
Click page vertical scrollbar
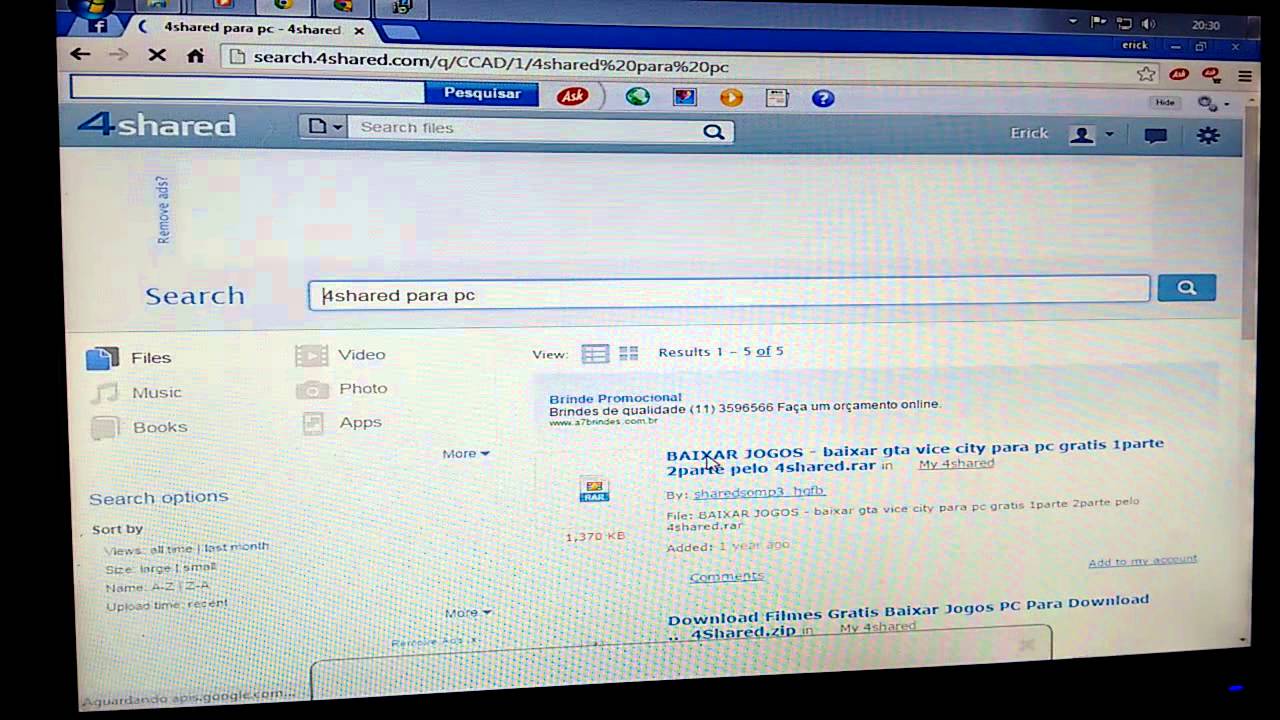[1248, 220]
